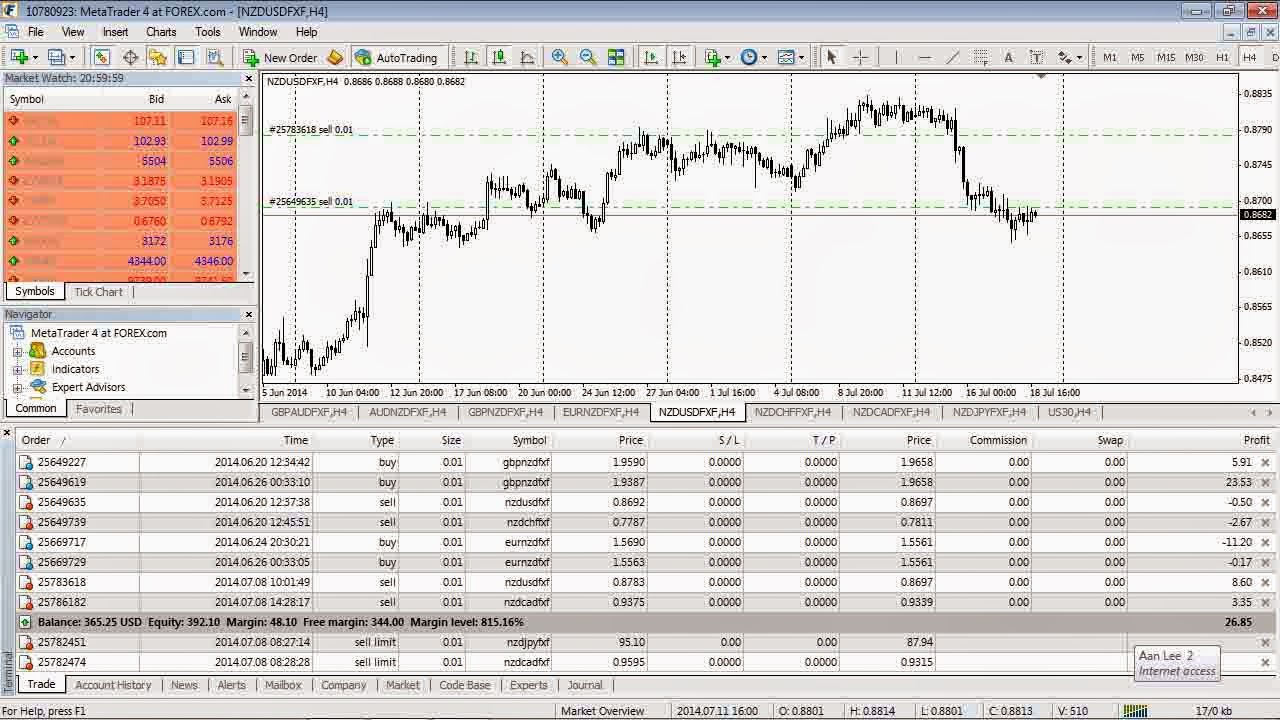Viewport: 1280px width, 720px height.
Task: Switch to Navigator Favorites tab
Action: click(x=99, y=409)
